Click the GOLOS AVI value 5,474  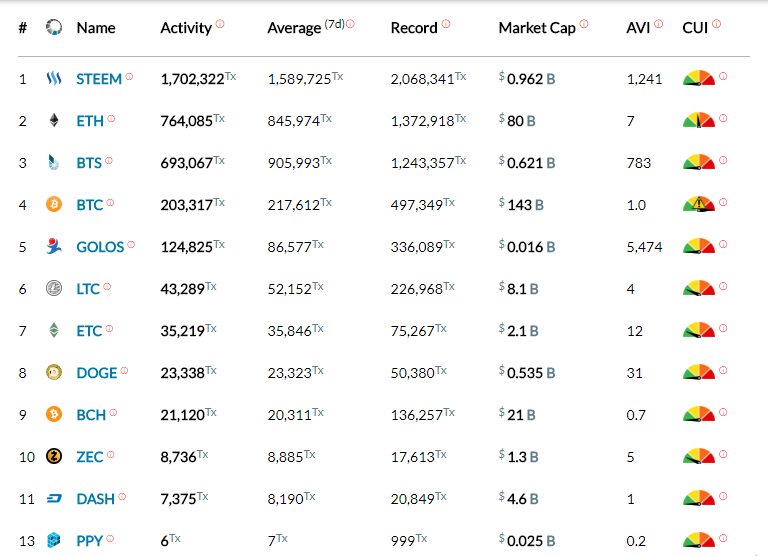pyautogui.click(x=645, y=247)
